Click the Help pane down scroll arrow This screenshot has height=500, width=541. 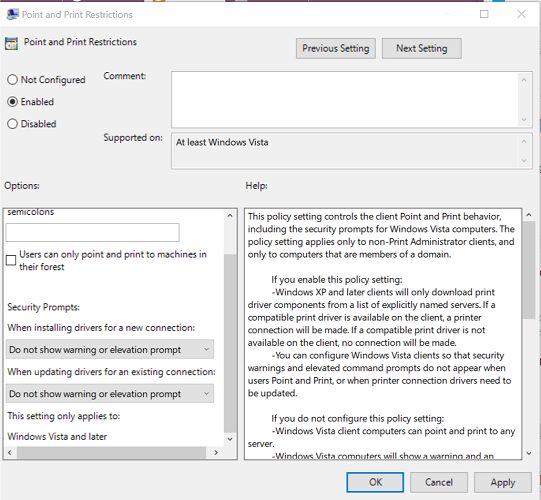pos(529,453)
